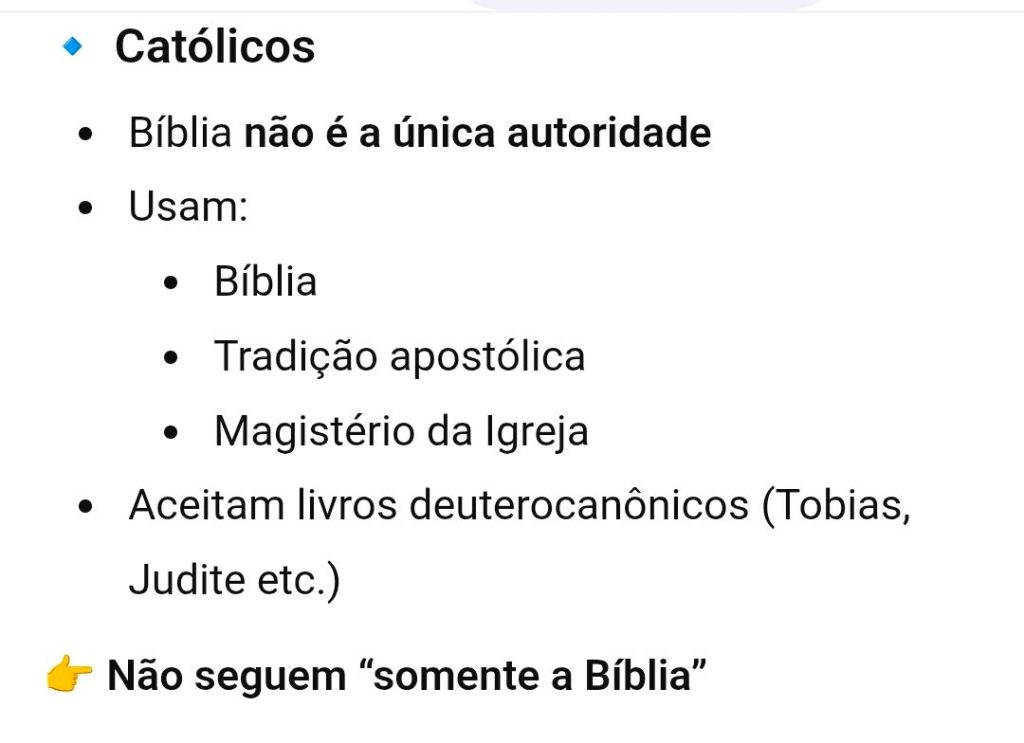Click the word "Aceitam"
This screenshot has width=1024, height=743.
tap(192, 506)
